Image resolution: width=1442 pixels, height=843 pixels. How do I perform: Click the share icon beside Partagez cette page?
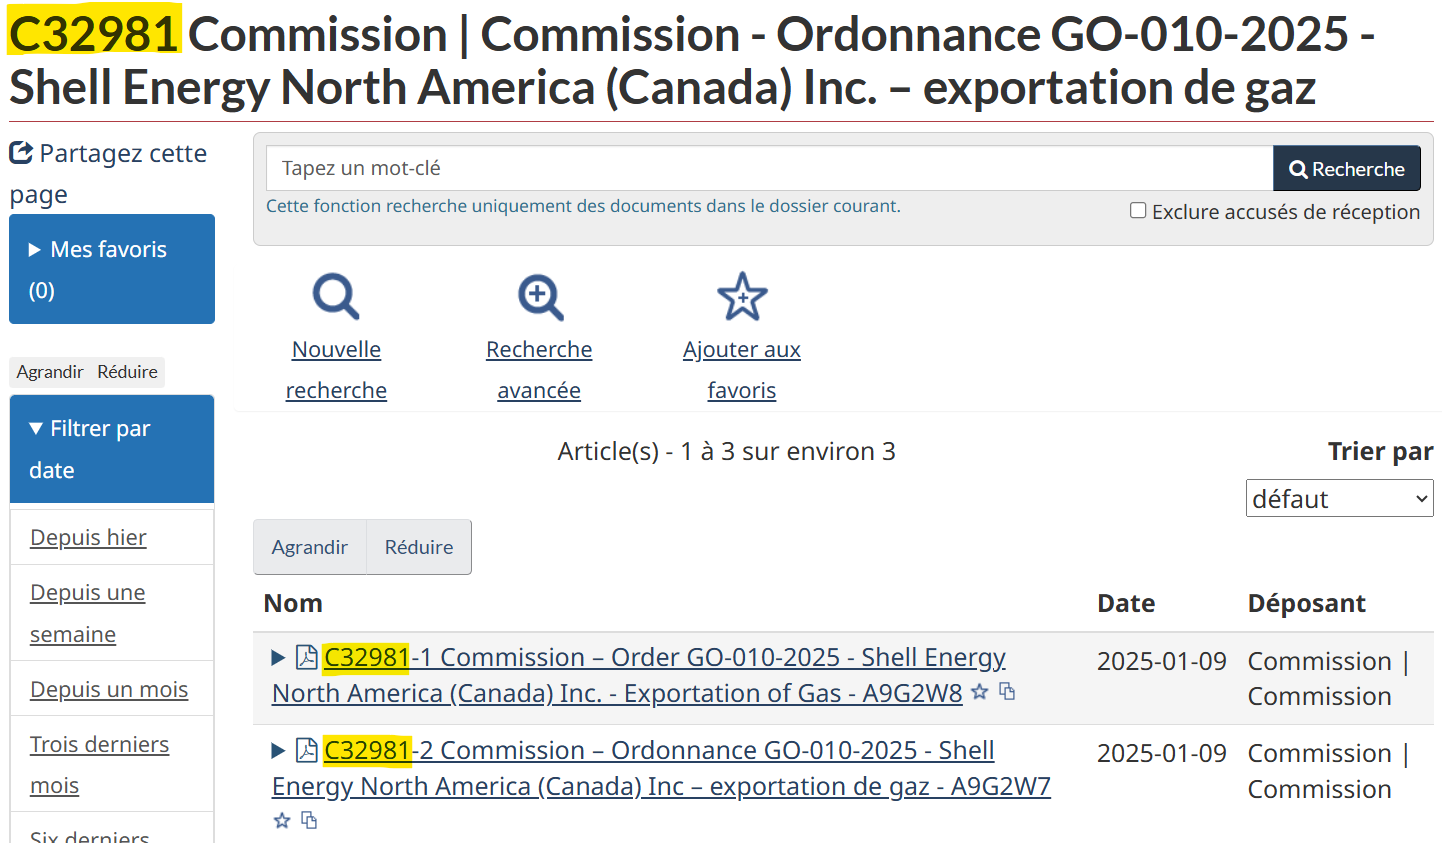[21, 153]
